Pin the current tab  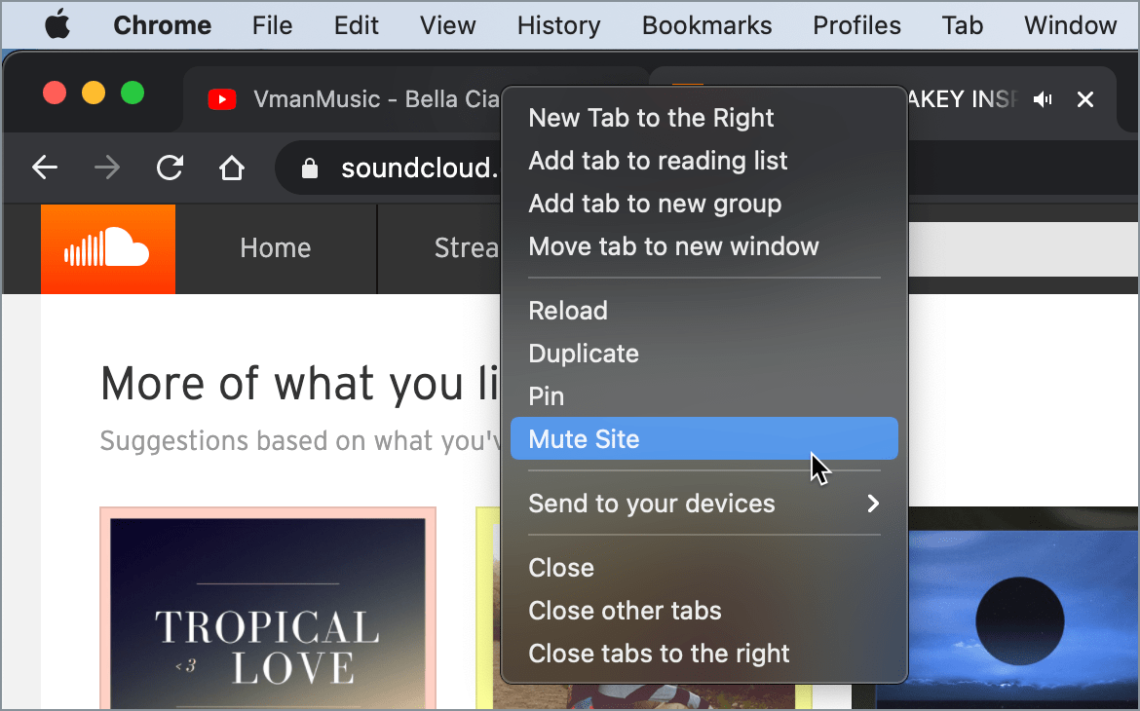546,396
